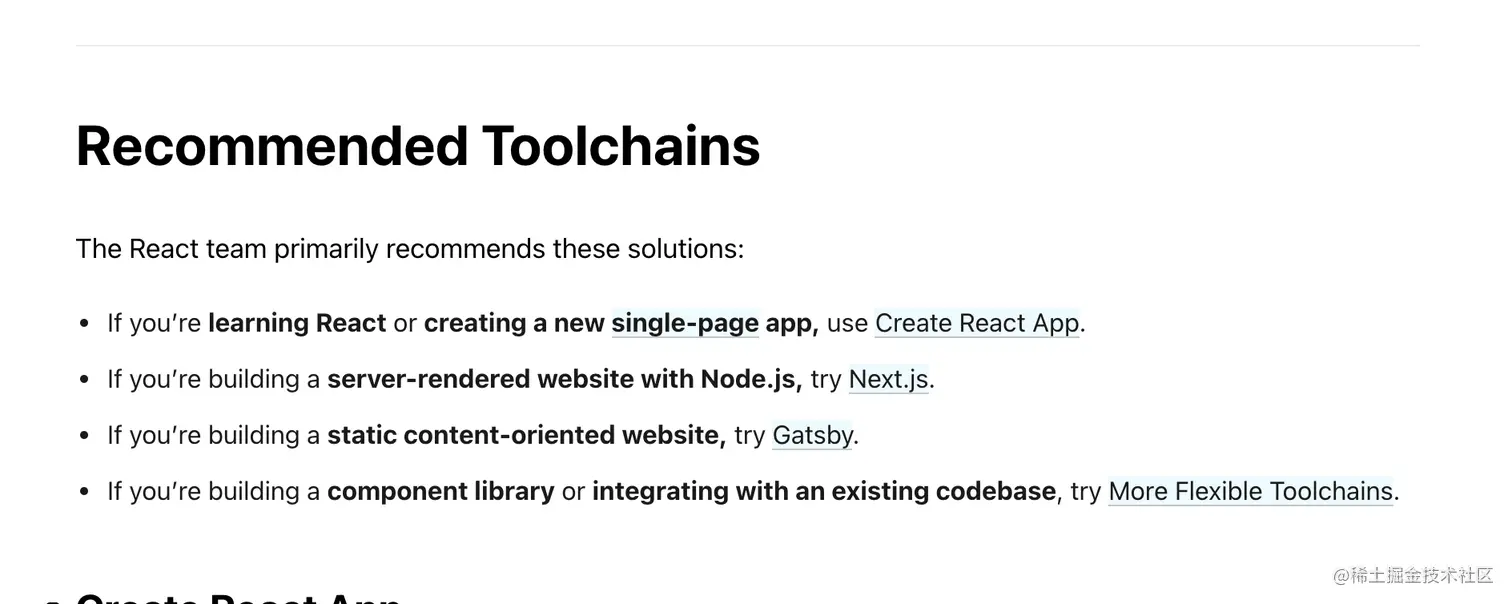Click the cut-off heading at the page bottom

point(238,597)
